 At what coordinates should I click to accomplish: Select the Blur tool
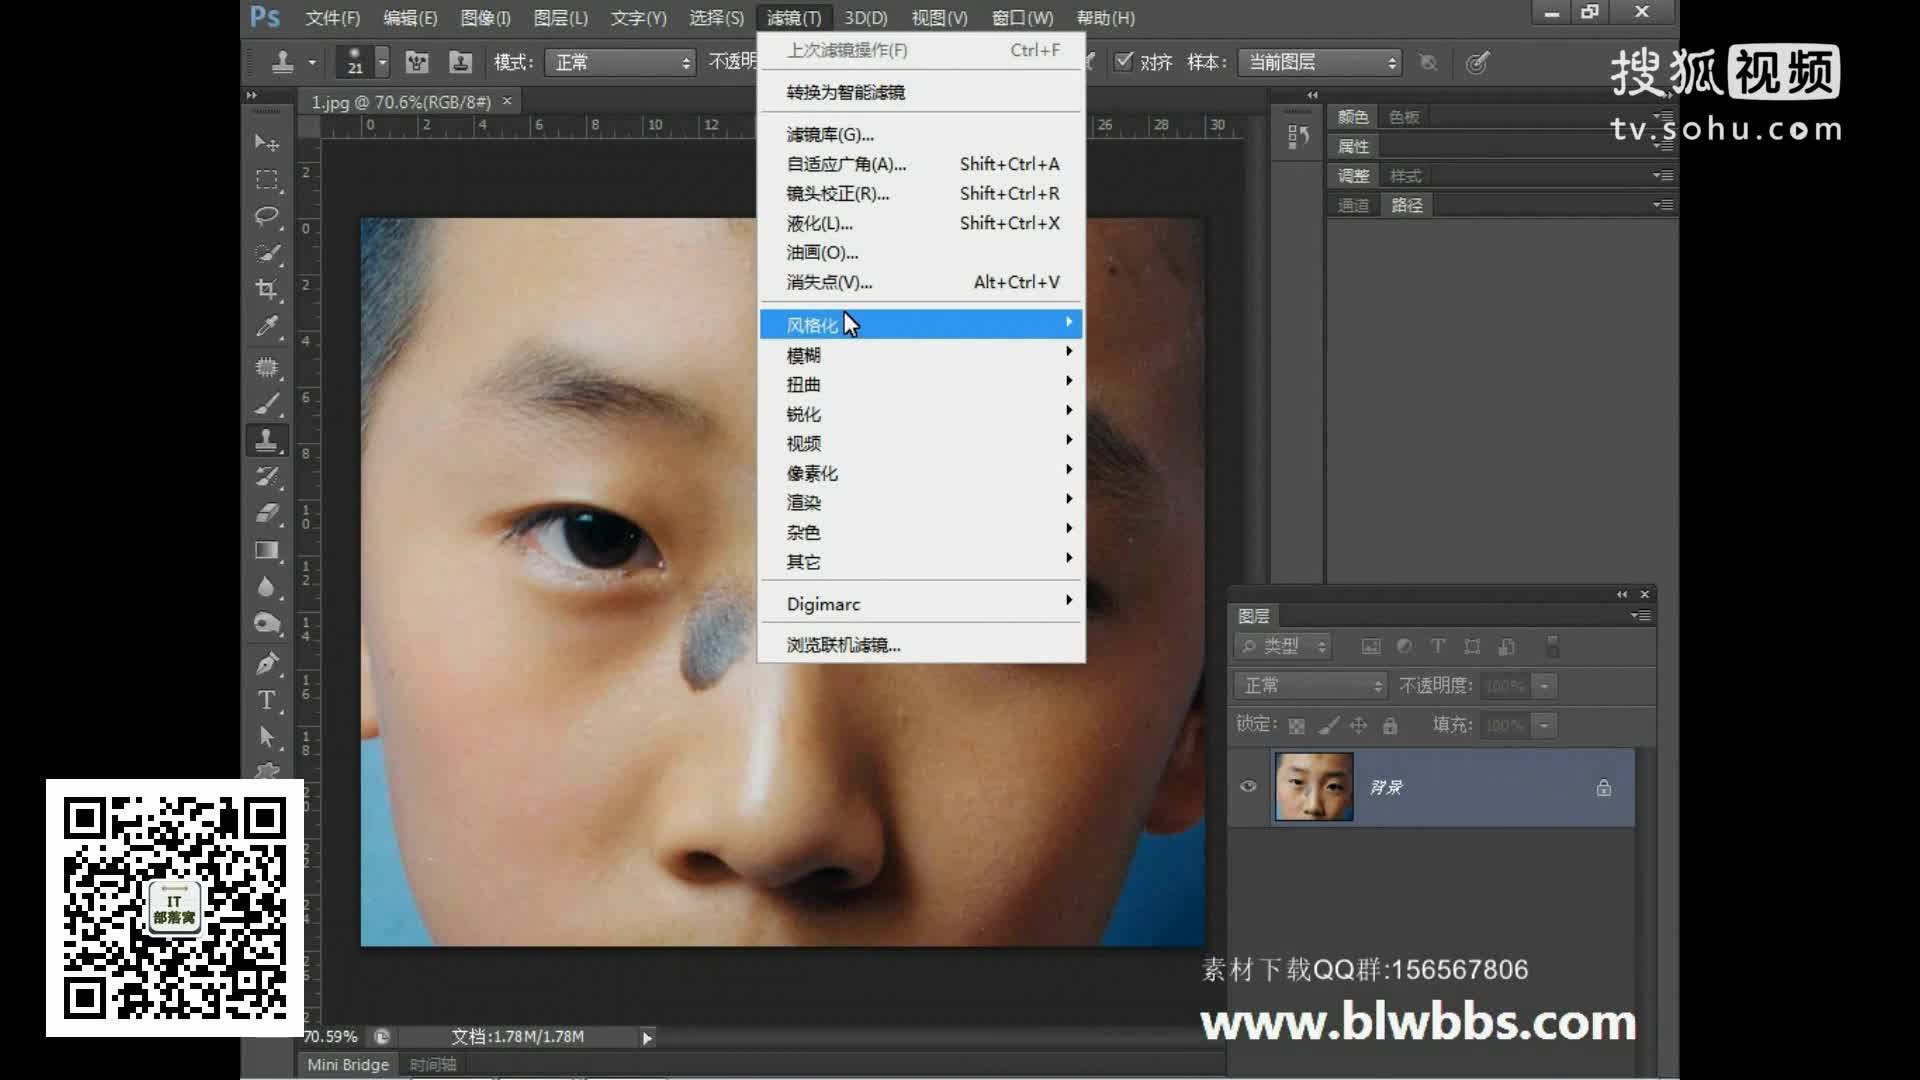[266, 588]
